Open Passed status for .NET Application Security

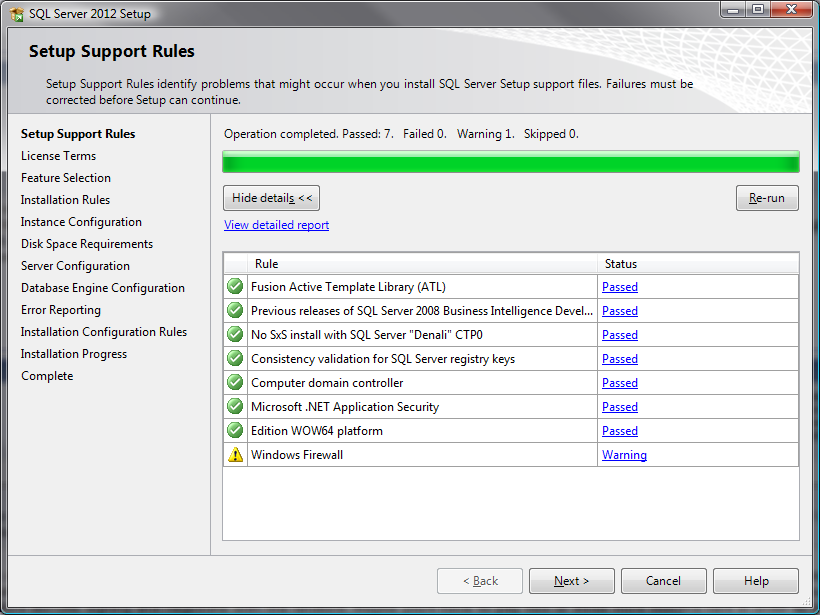pyautogui.click(x=620, y=407)
